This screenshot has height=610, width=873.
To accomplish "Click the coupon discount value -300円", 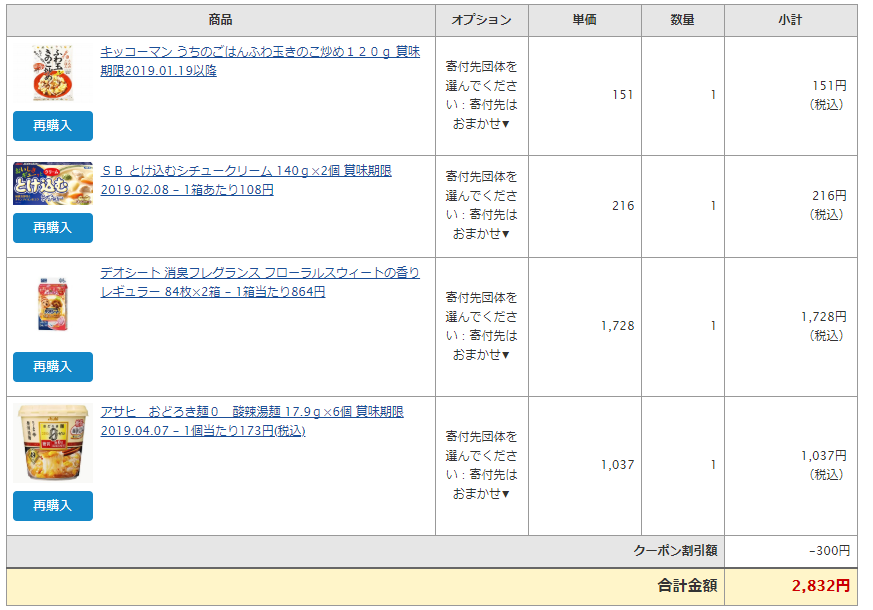I will pyautogui.click(x=830, y=551).
